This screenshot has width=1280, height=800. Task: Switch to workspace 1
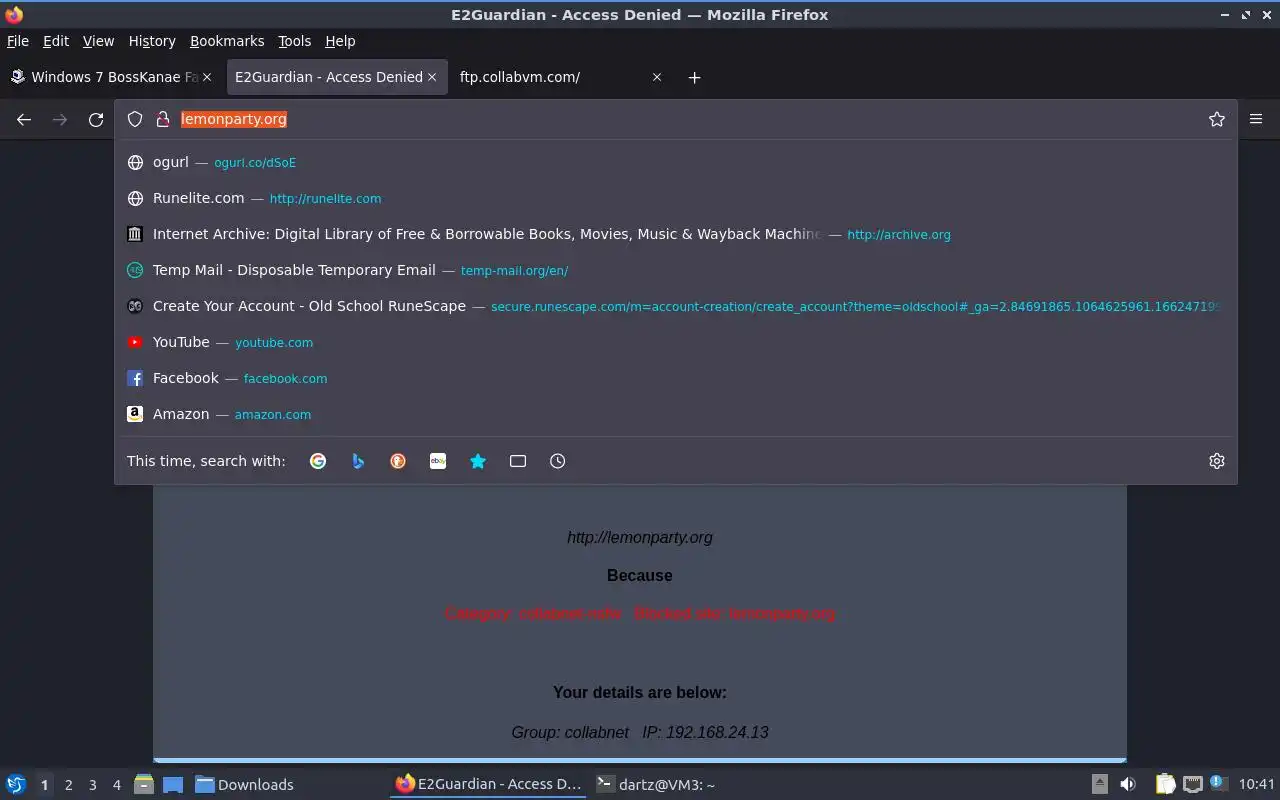pyautogui.click(x=44, y=785)
